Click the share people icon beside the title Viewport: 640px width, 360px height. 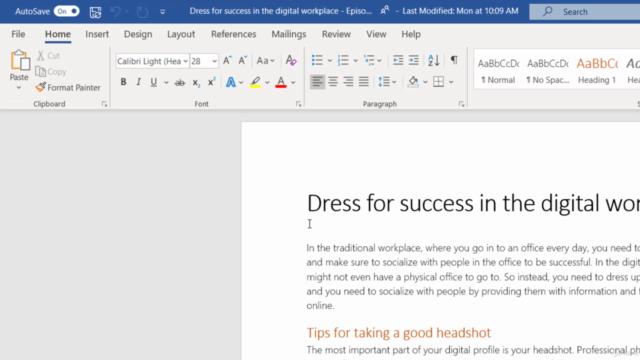tap(384, 11)
